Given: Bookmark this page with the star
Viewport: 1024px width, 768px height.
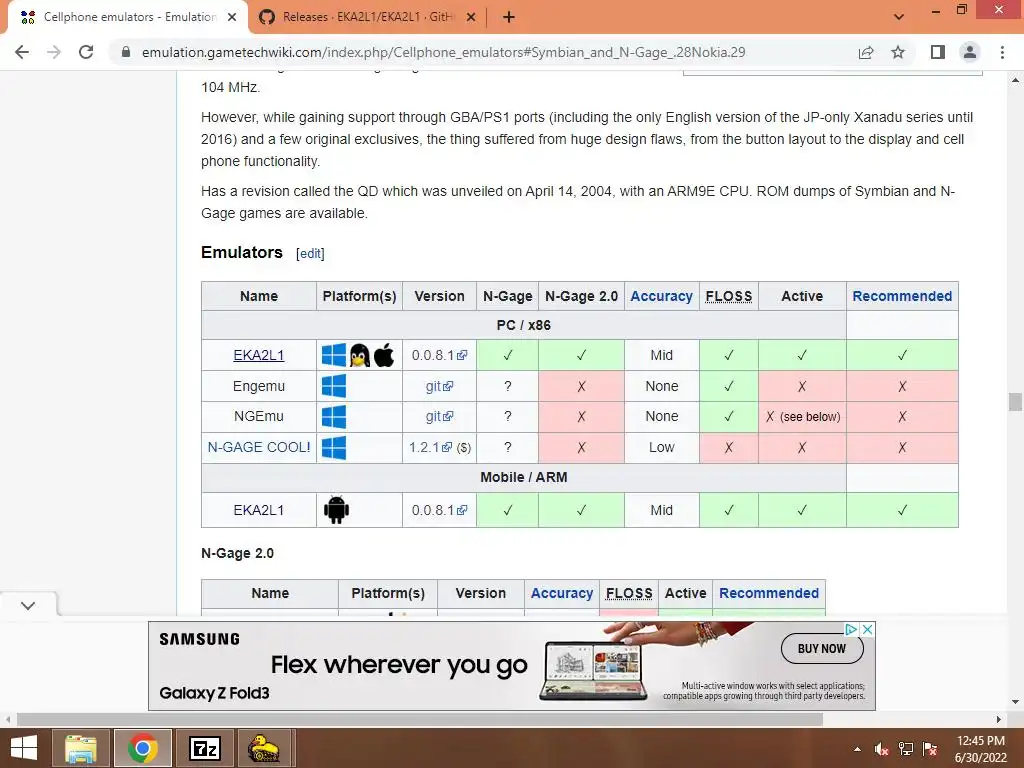Looking at the screenshot, I should tap(898, 52).
